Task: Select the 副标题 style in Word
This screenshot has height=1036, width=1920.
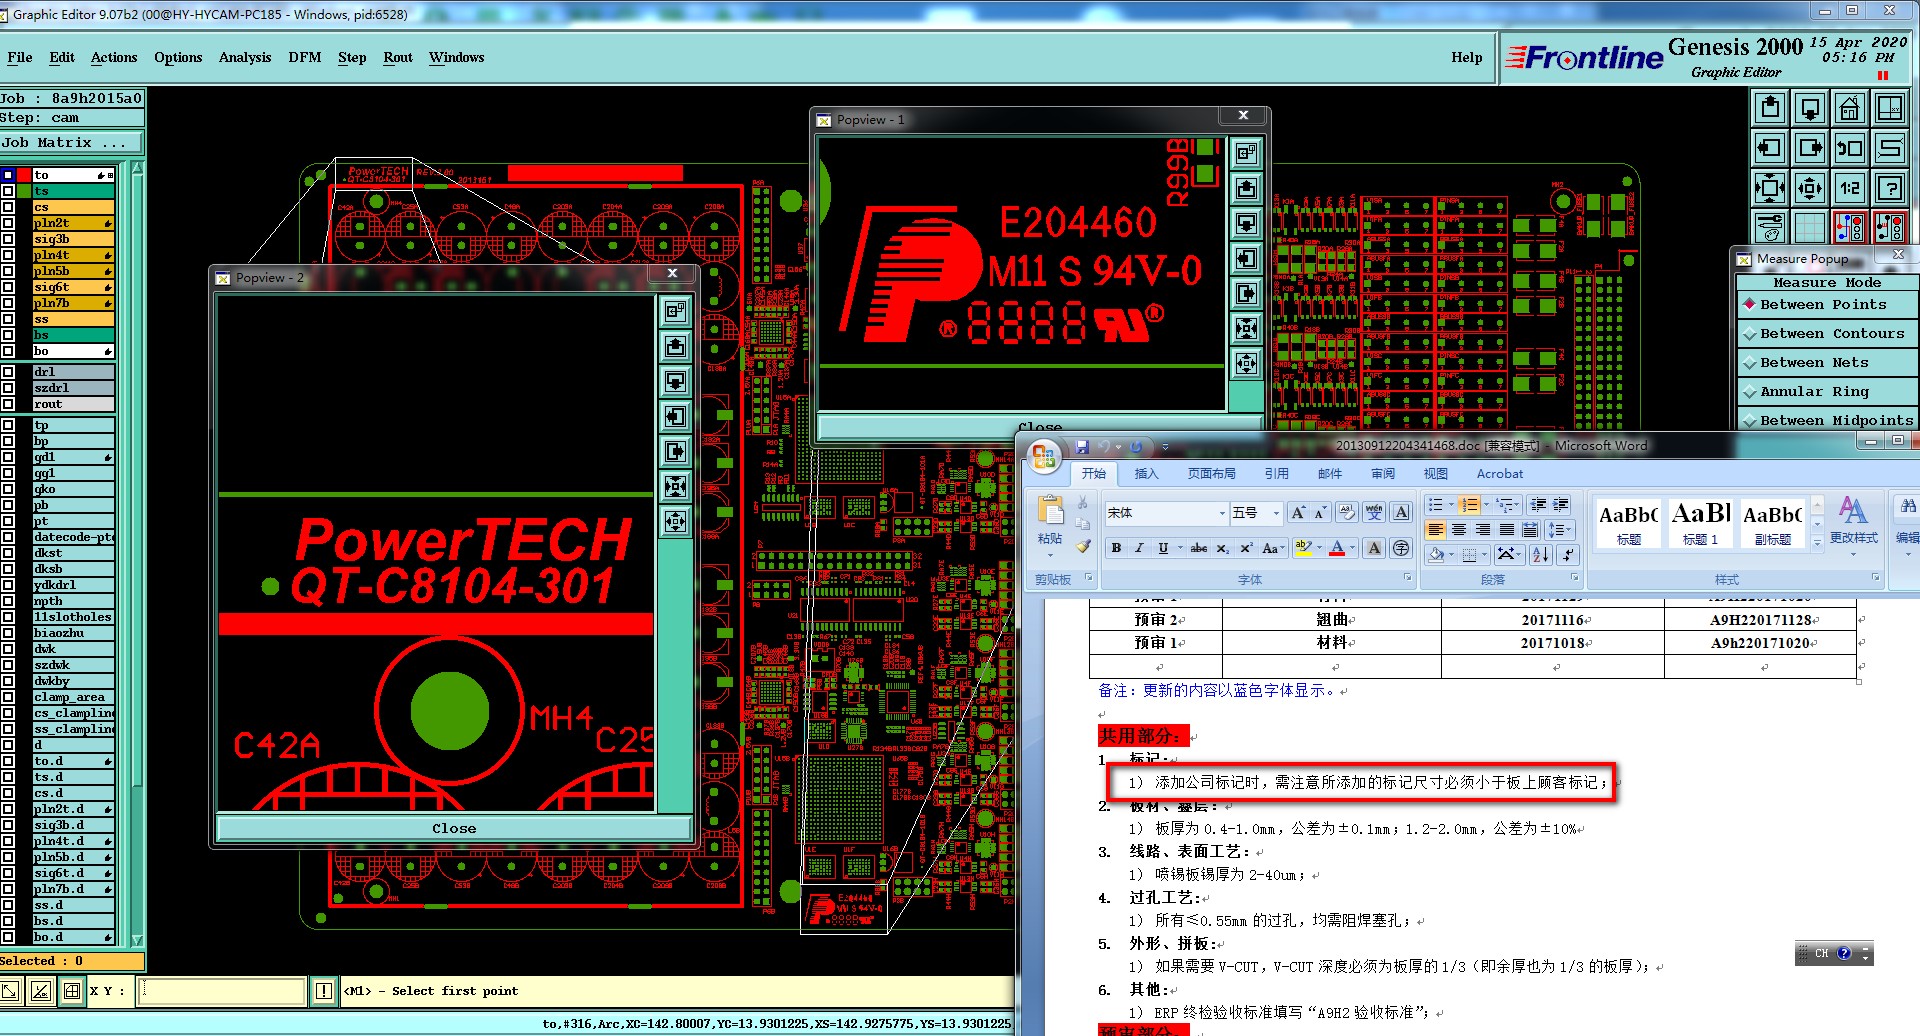Action: pyautogui.click(x=1773, y=523)
